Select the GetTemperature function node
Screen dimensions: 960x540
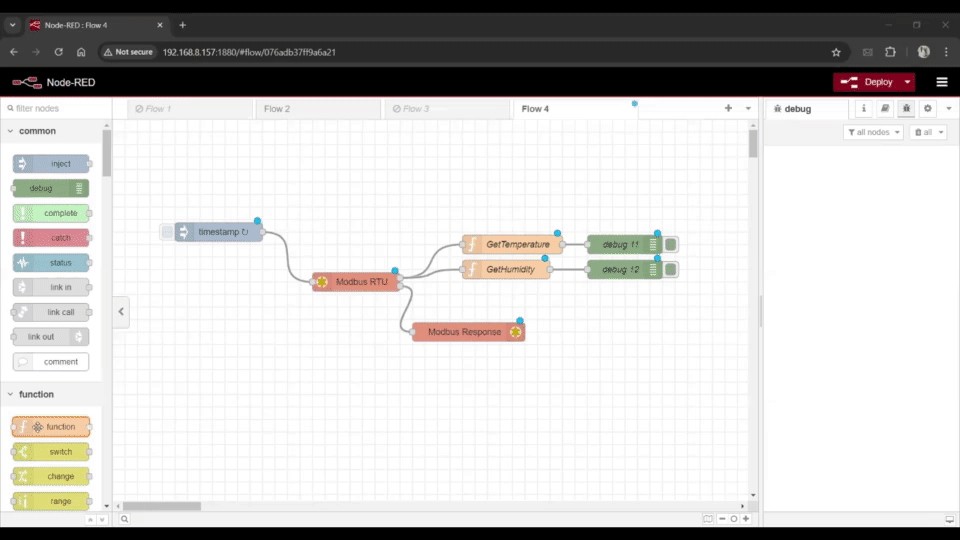pyautogui.click(x=513, y=244)
